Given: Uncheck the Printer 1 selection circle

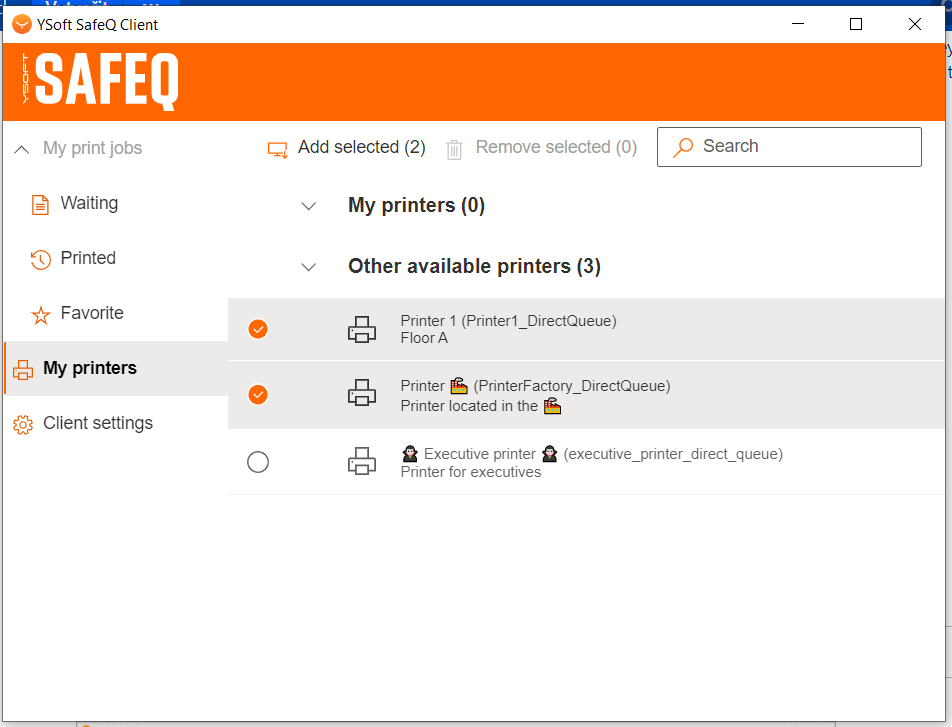Looking at the screenshot, I should pos(258,329).
